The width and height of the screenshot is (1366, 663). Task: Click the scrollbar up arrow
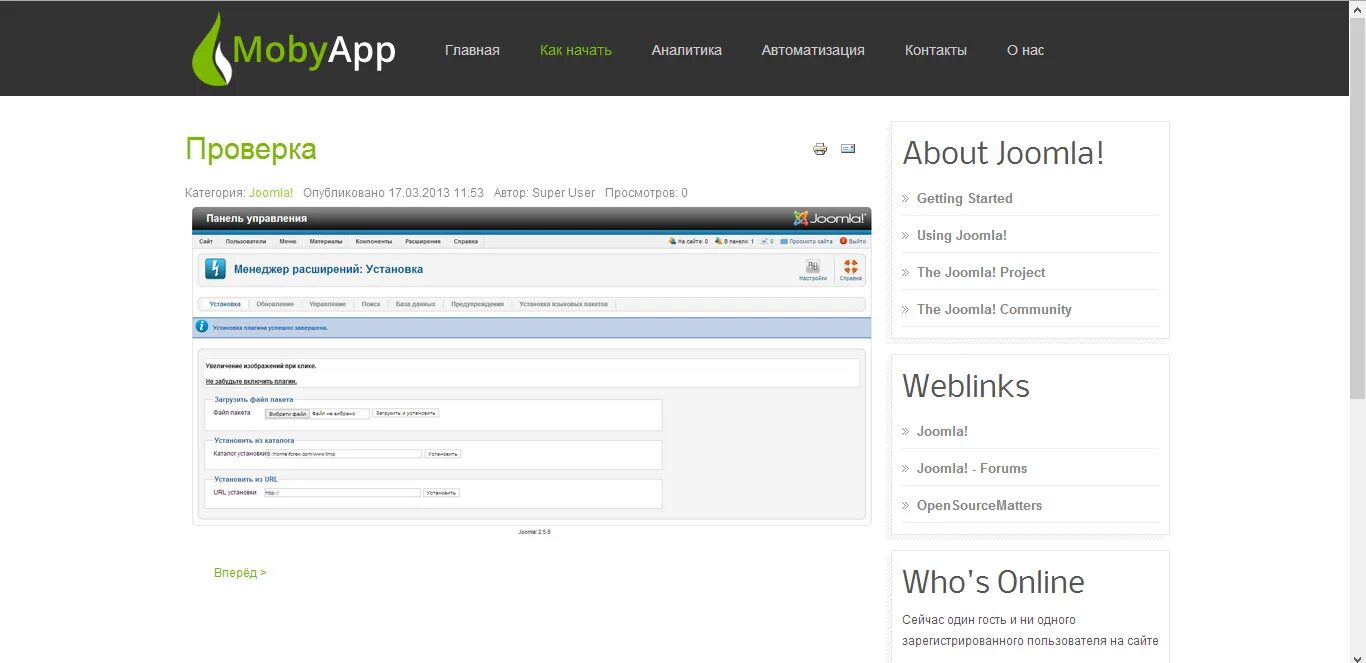(1357, 7)
